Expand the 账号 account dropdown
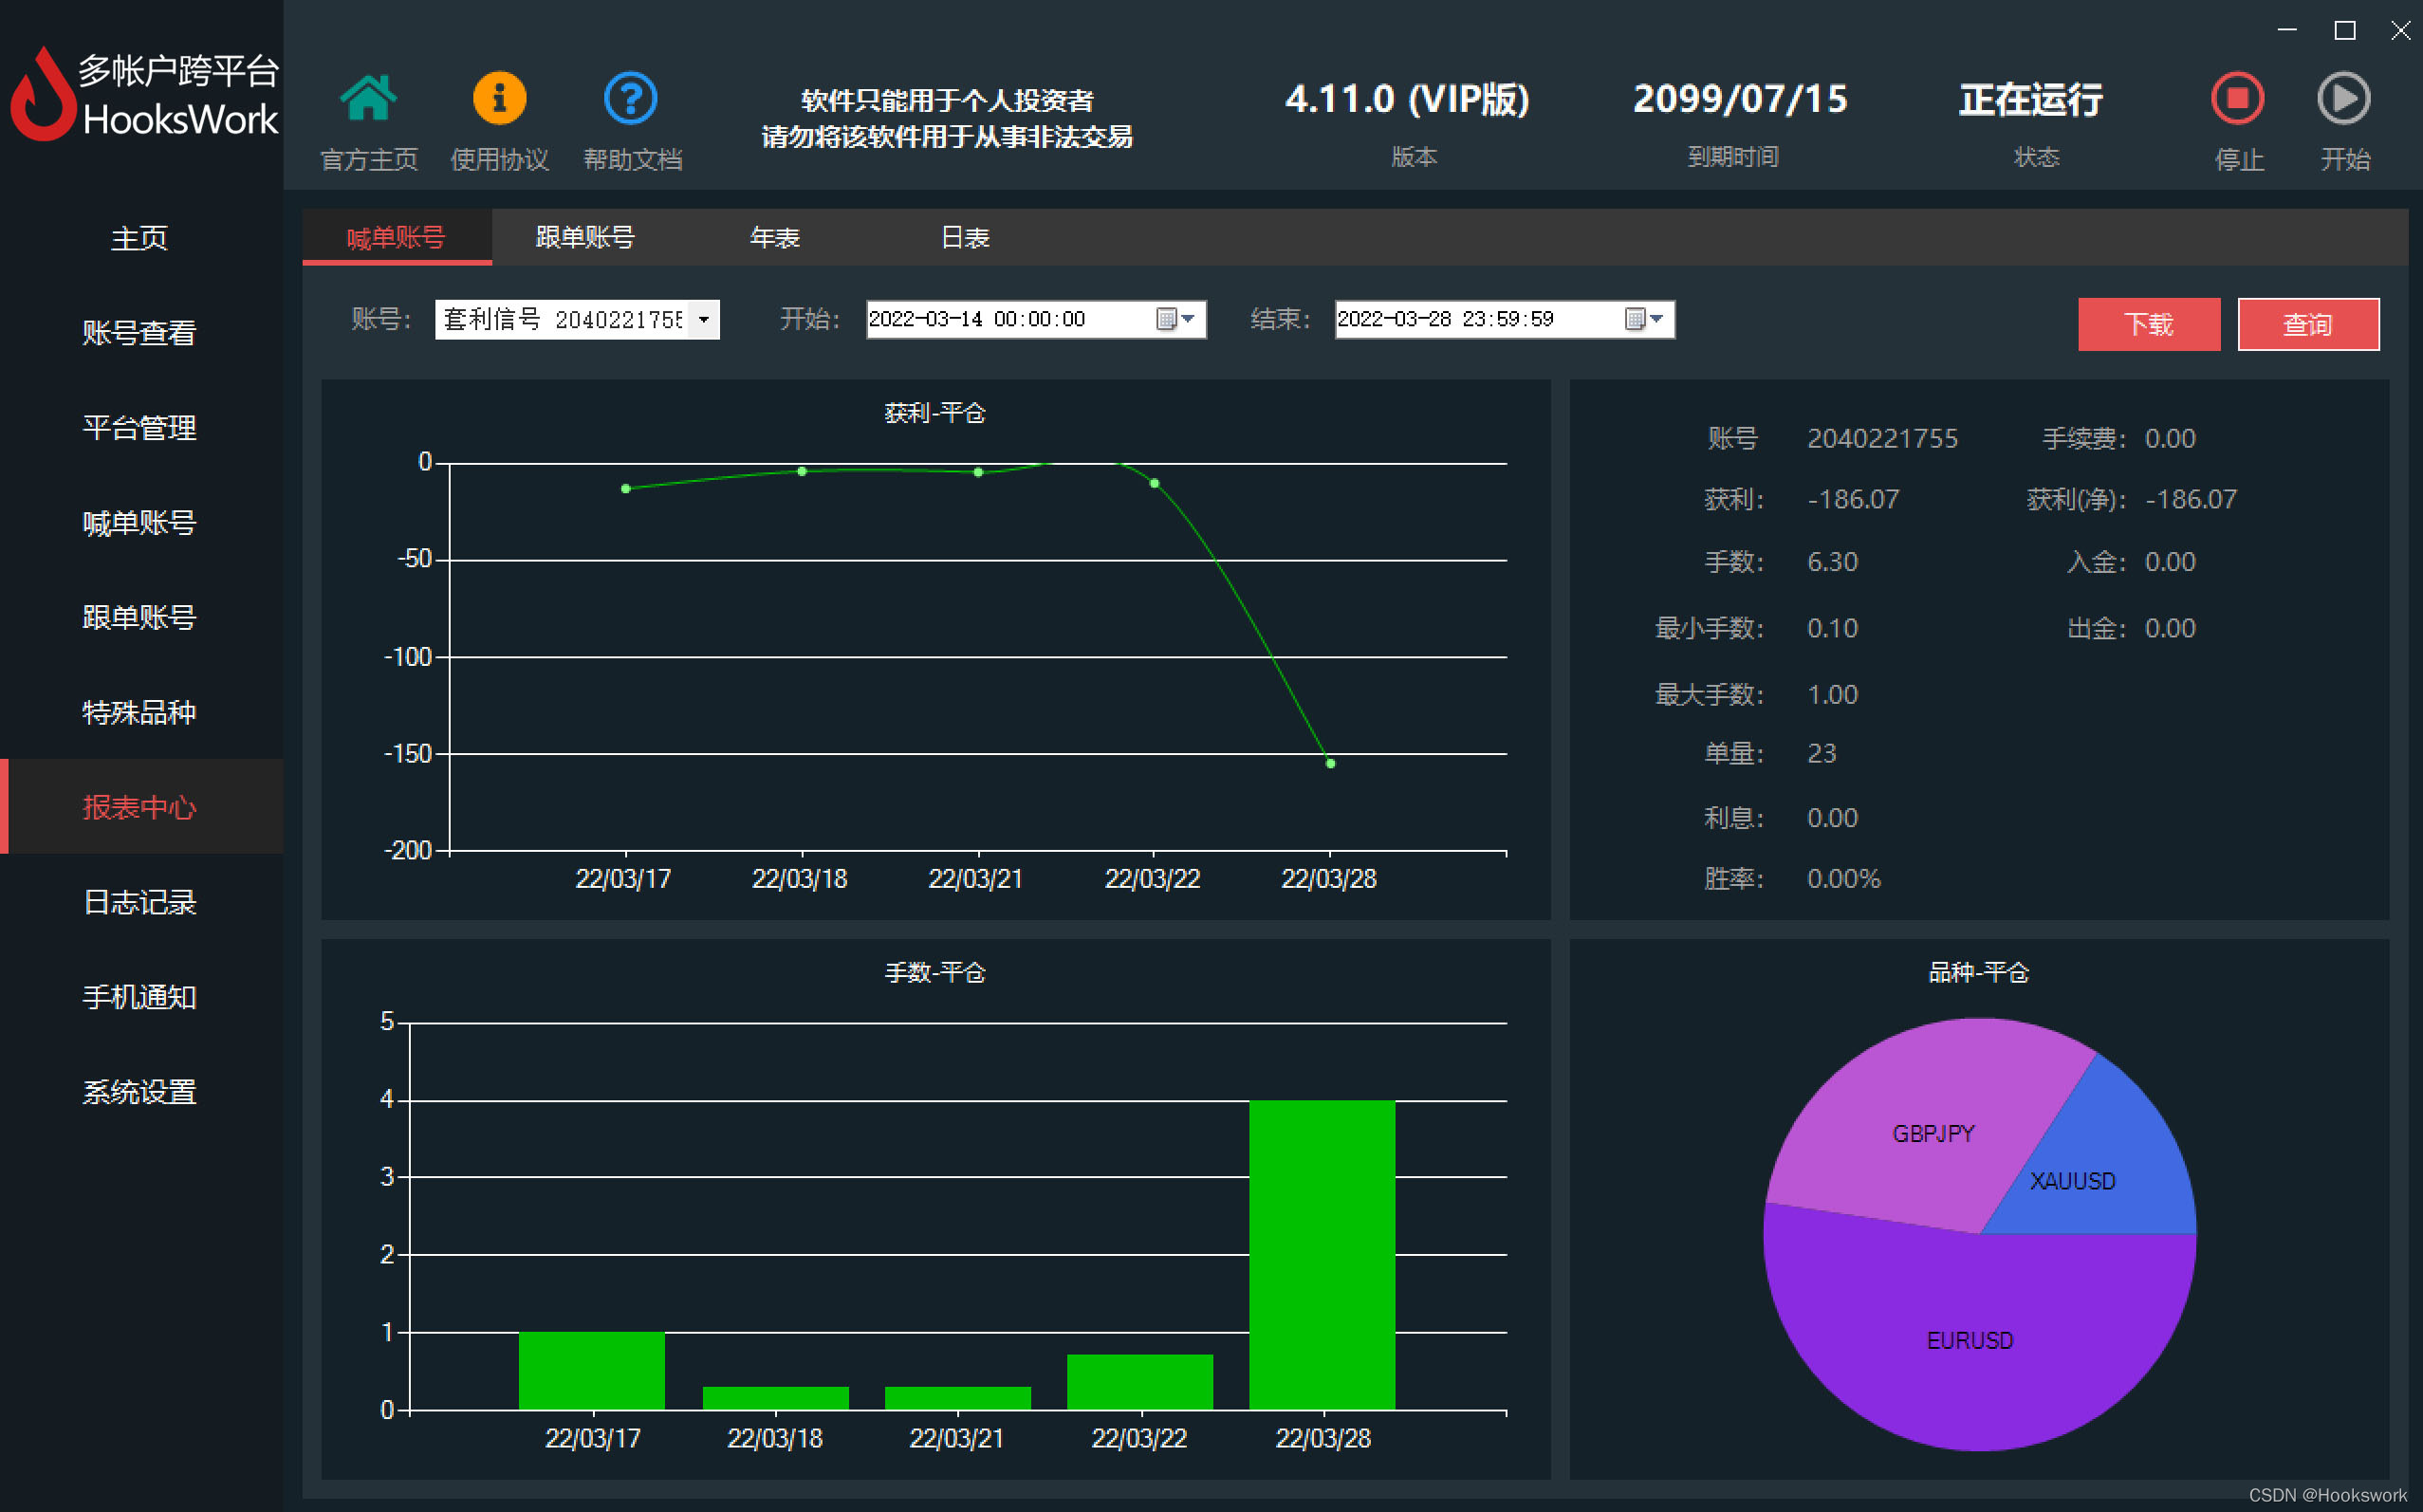This screenshot has width=2423, height=1512. pos(704,320)
